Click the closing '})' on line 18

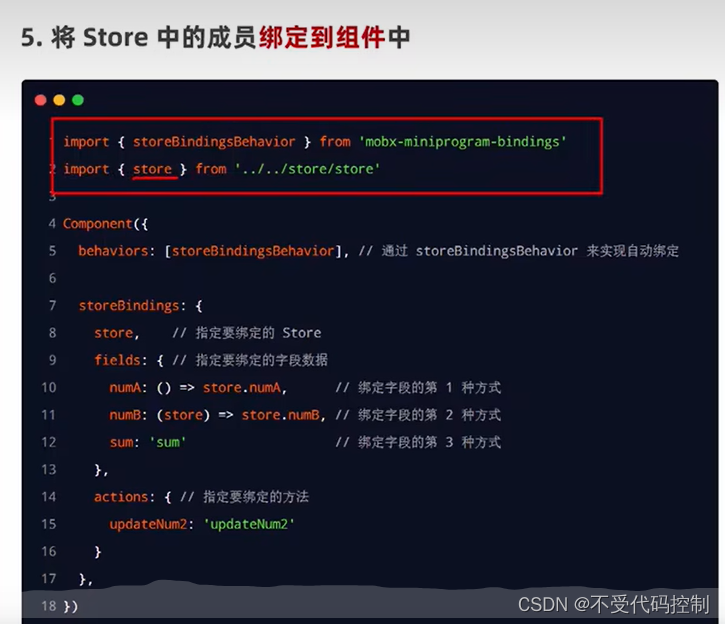70,606
